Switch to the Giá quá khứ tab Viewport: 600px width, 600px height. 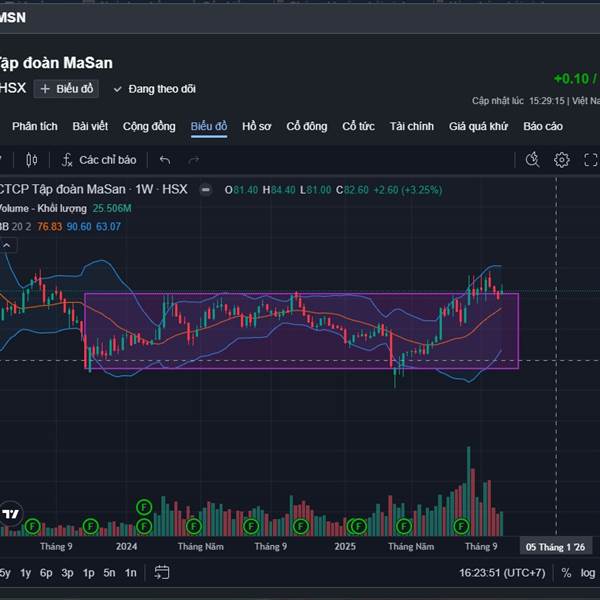coord(478,126)
